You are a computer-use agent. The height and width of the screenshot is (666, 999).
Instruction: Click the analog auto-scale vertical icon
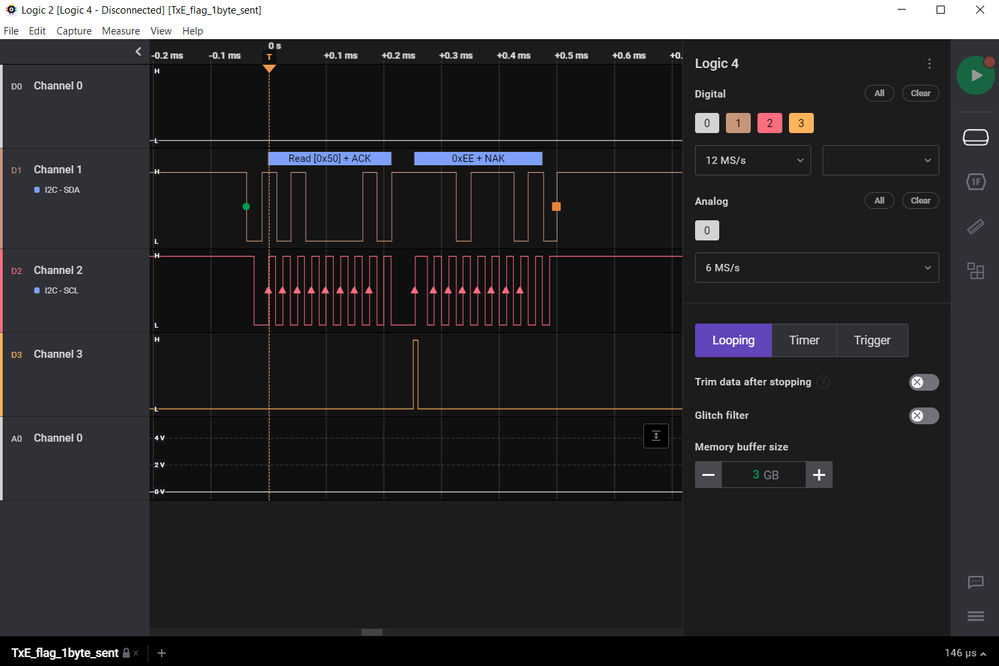coord(656,436)
